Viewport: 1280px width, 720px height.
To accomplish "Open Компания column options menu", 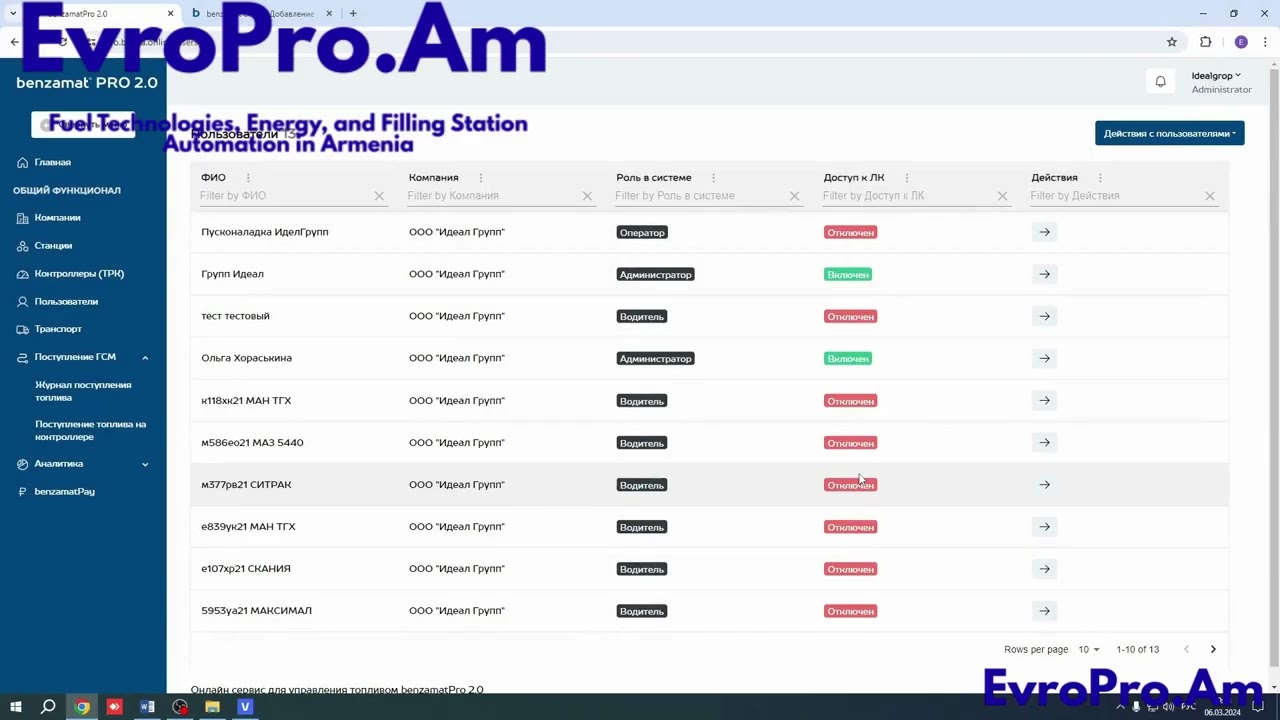I will [480, 178].
